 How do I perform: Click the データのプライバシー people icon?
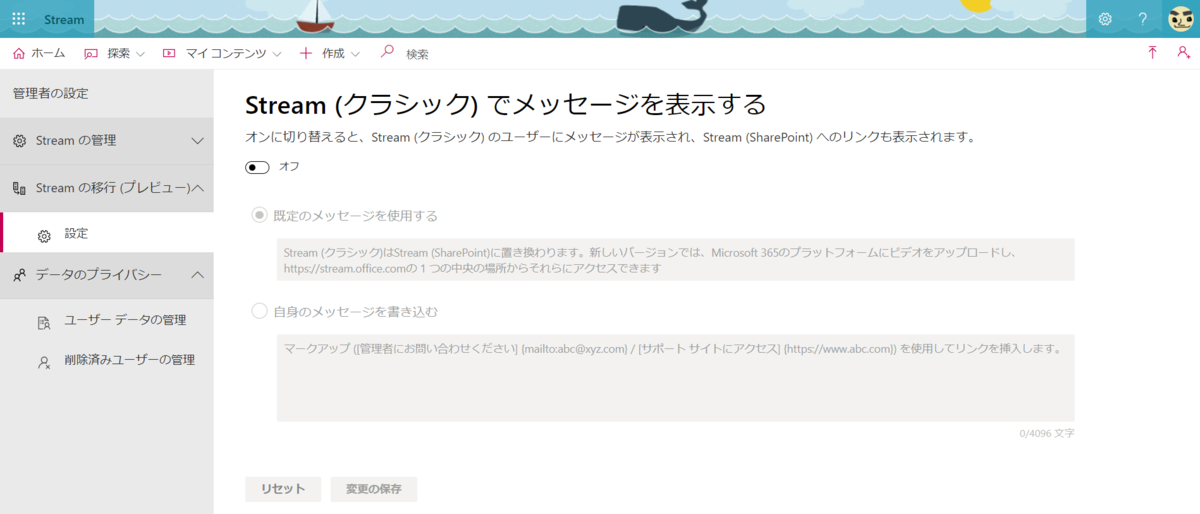coord(19,275)
